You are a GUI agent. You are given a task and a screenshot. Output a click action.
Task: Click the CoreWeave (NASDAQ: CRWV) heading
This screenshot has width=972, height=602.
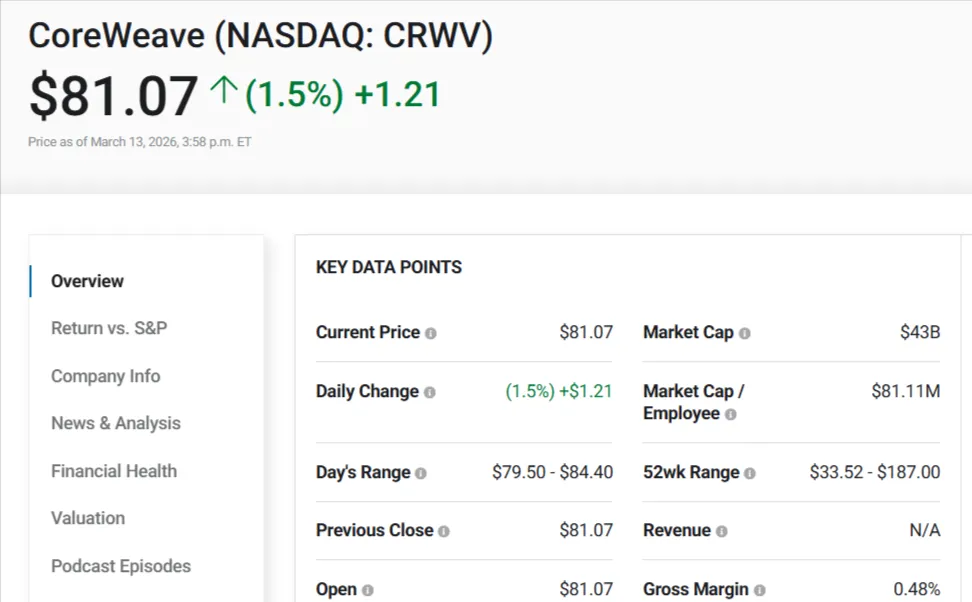tap(261, 35)
